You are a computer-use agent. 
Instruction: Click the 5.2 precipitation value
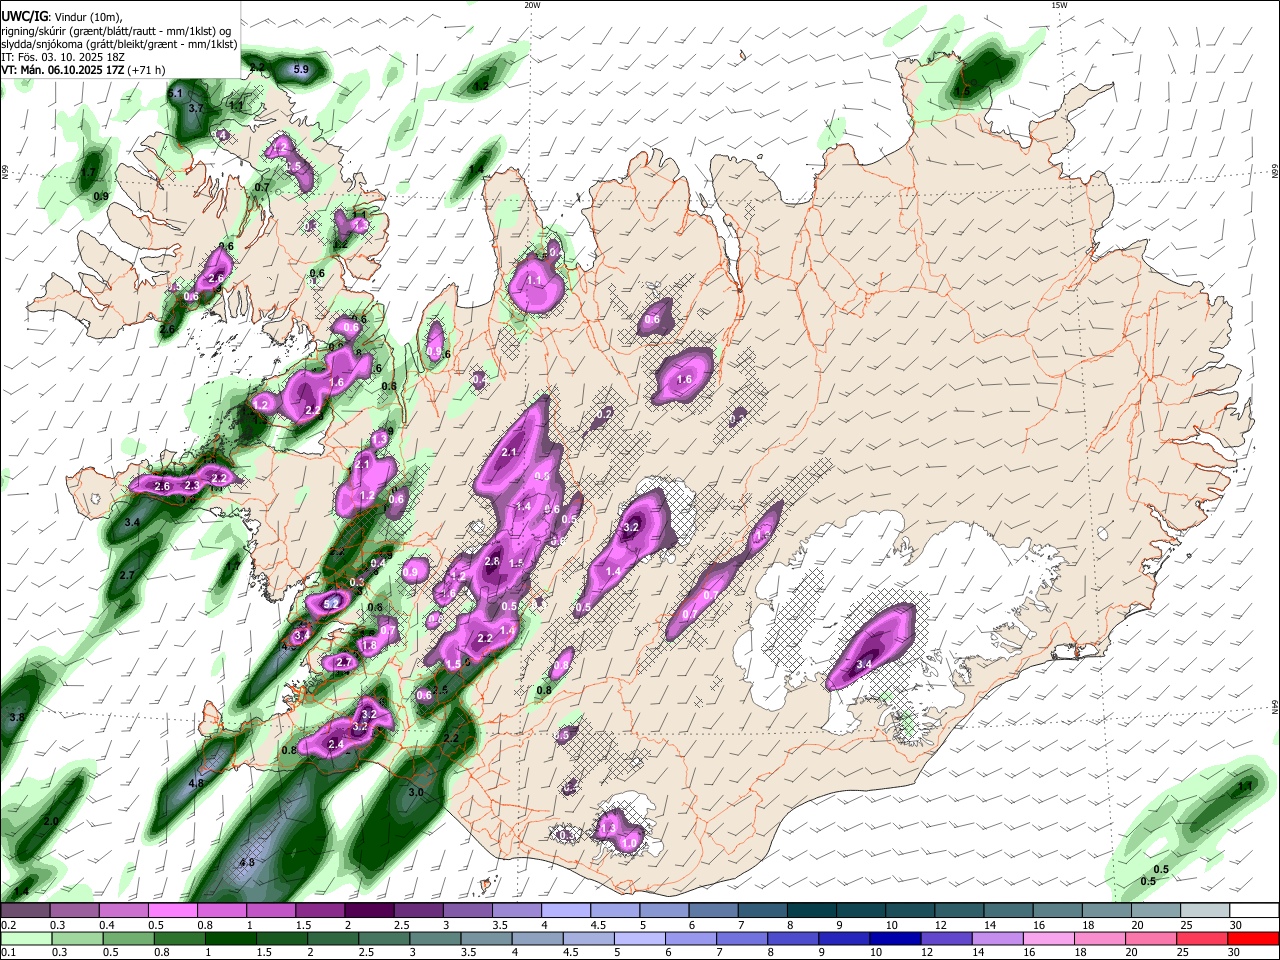click(x=331, y=604)
